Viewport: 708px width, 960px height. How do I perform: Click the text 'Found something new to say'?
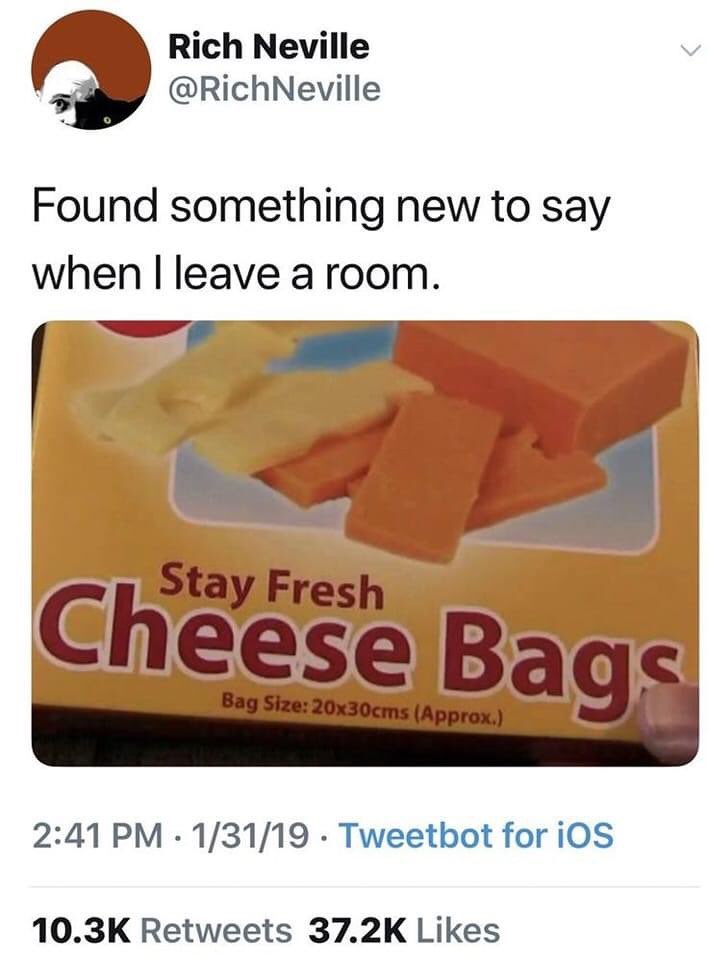click(321, 208)
